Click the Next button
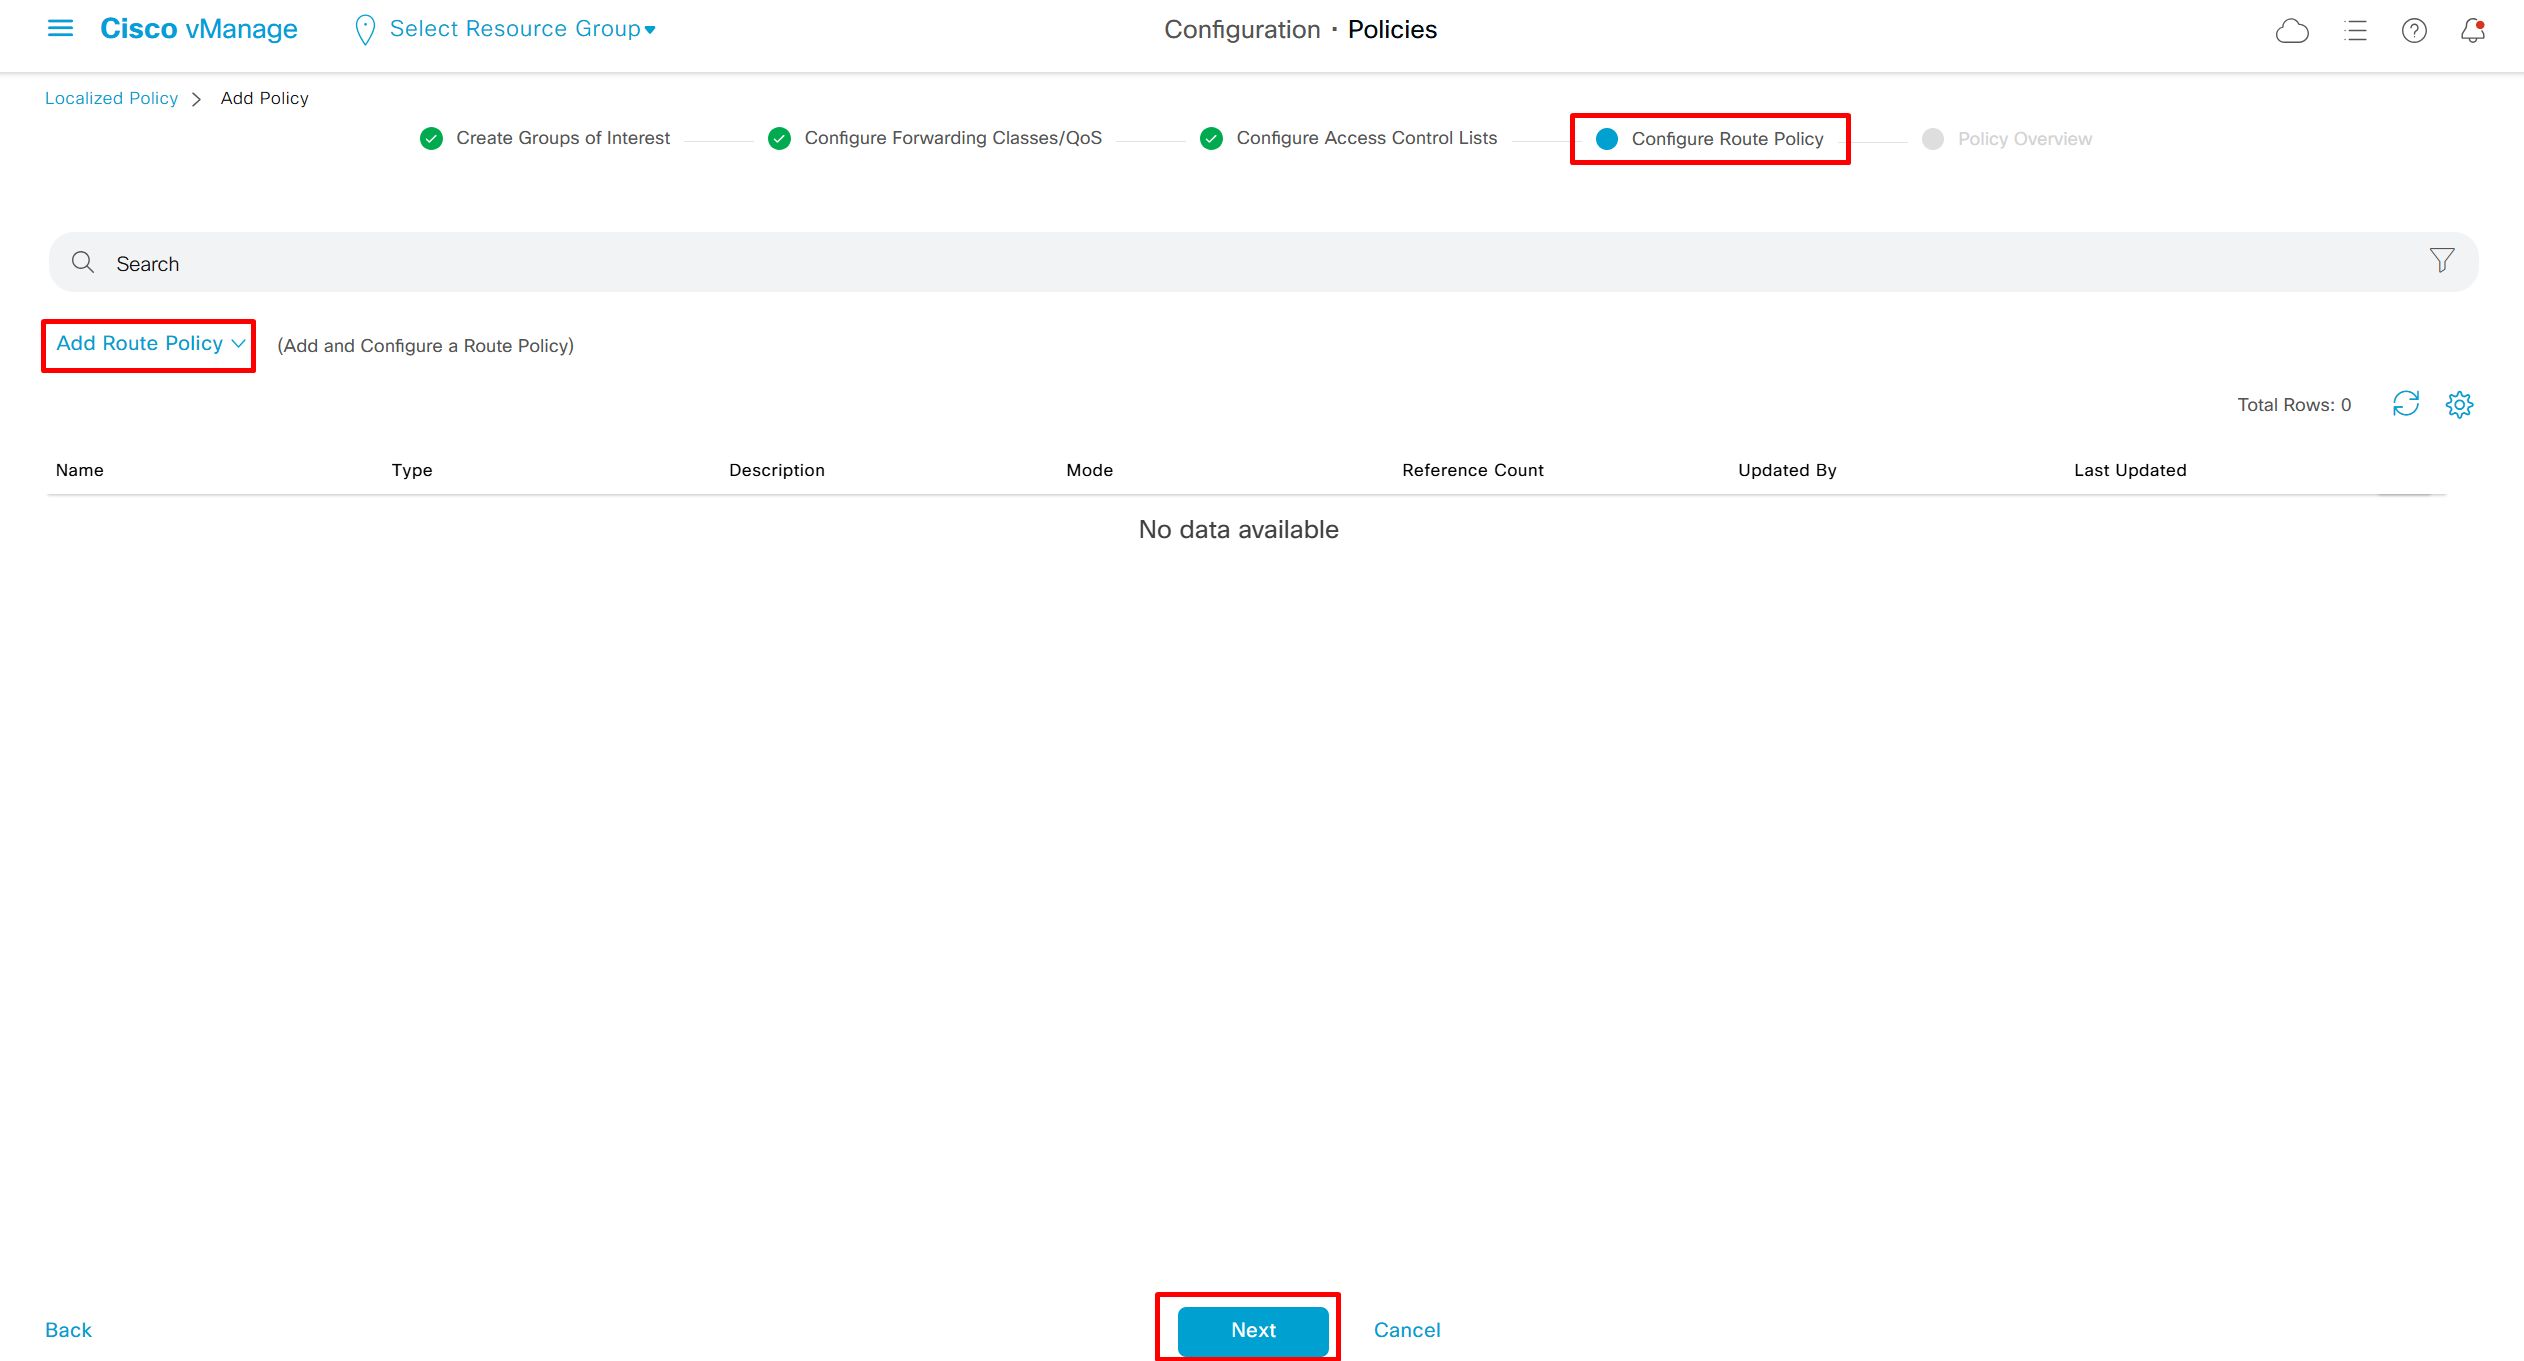2524x1361 pixels. 1252,1329
